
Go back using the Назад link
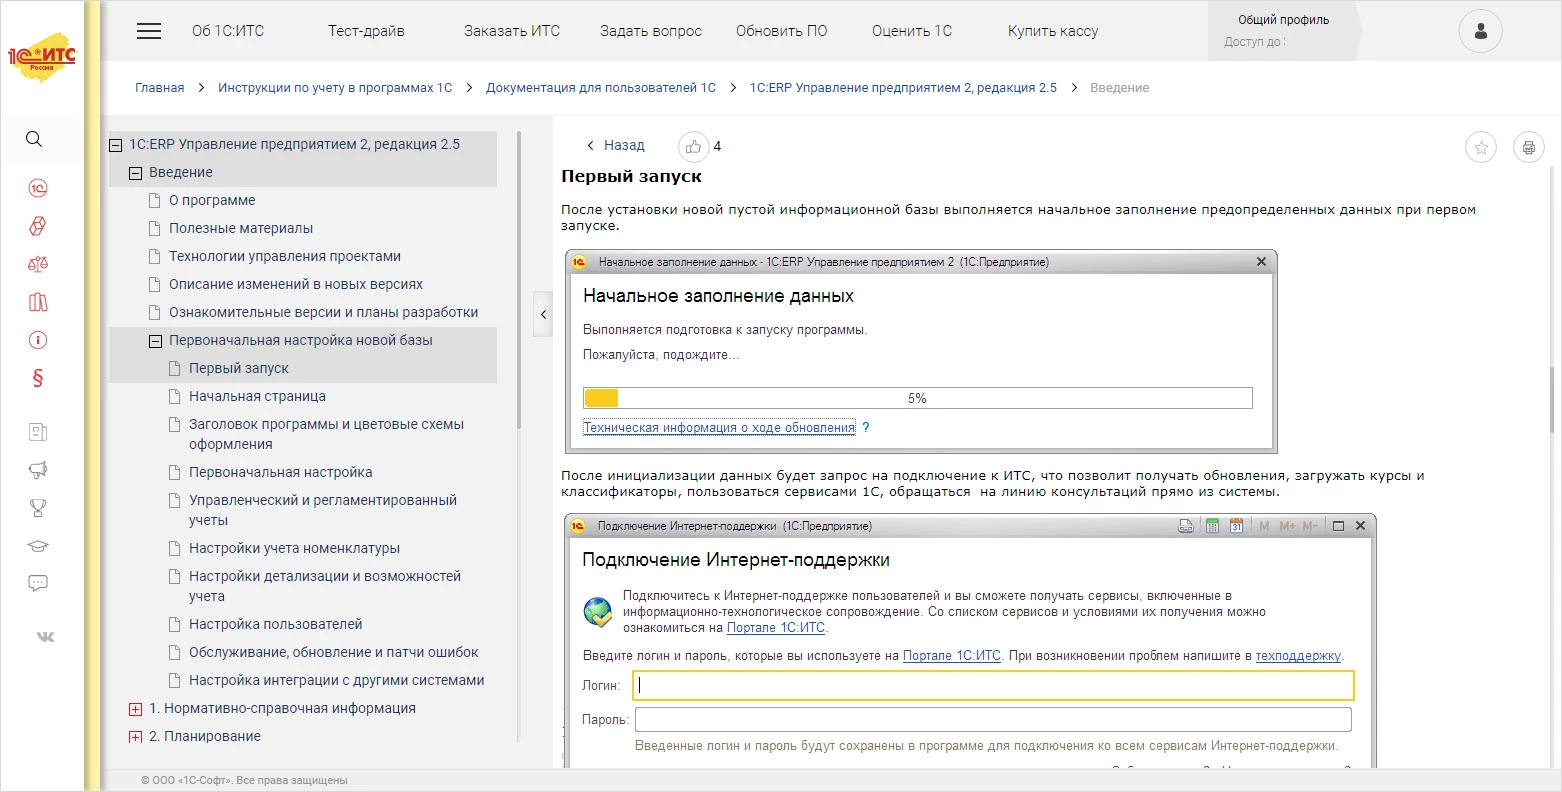click(623, 146)
